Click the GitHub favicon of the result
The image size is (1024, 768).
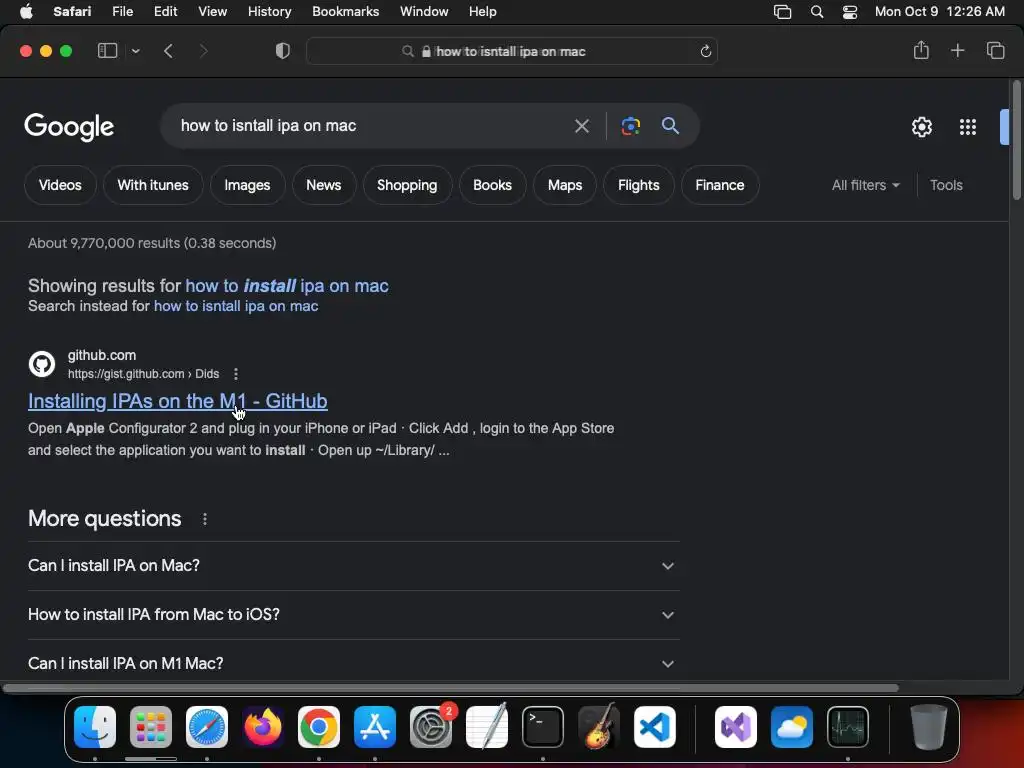42,364
